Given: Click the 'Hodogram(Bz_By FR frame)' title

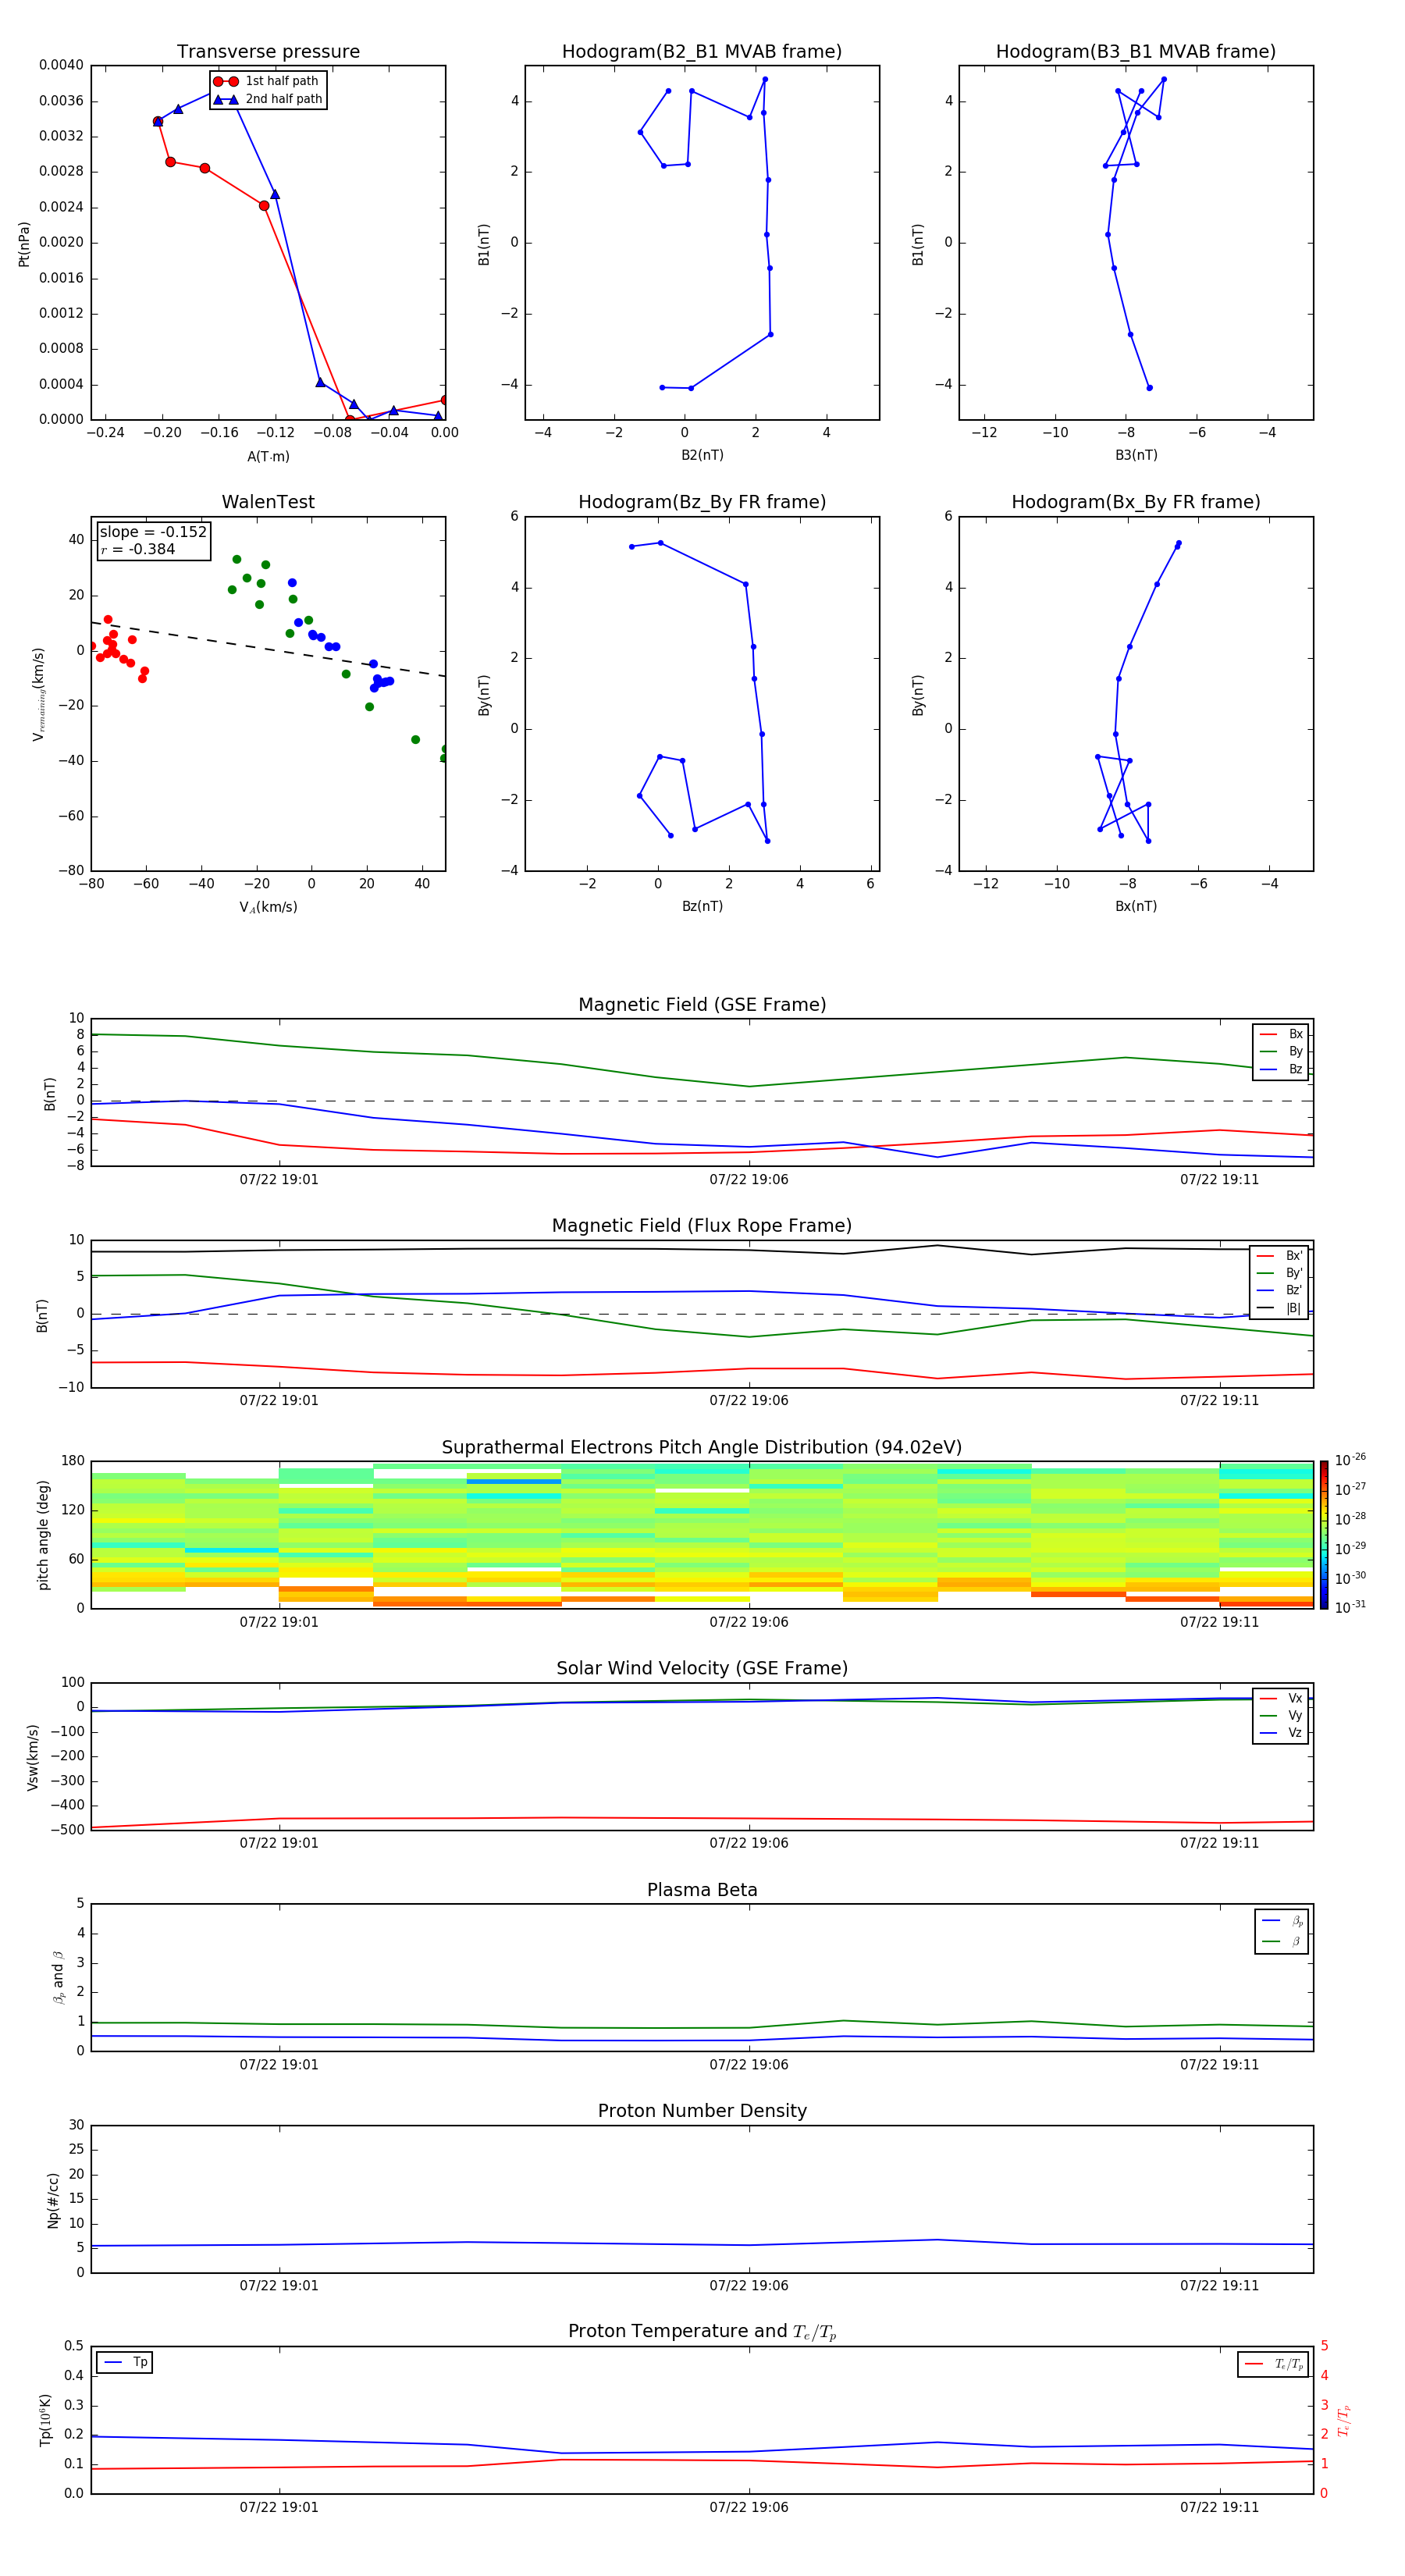Looking at the screenshot, I should click(x=702, y=502).
